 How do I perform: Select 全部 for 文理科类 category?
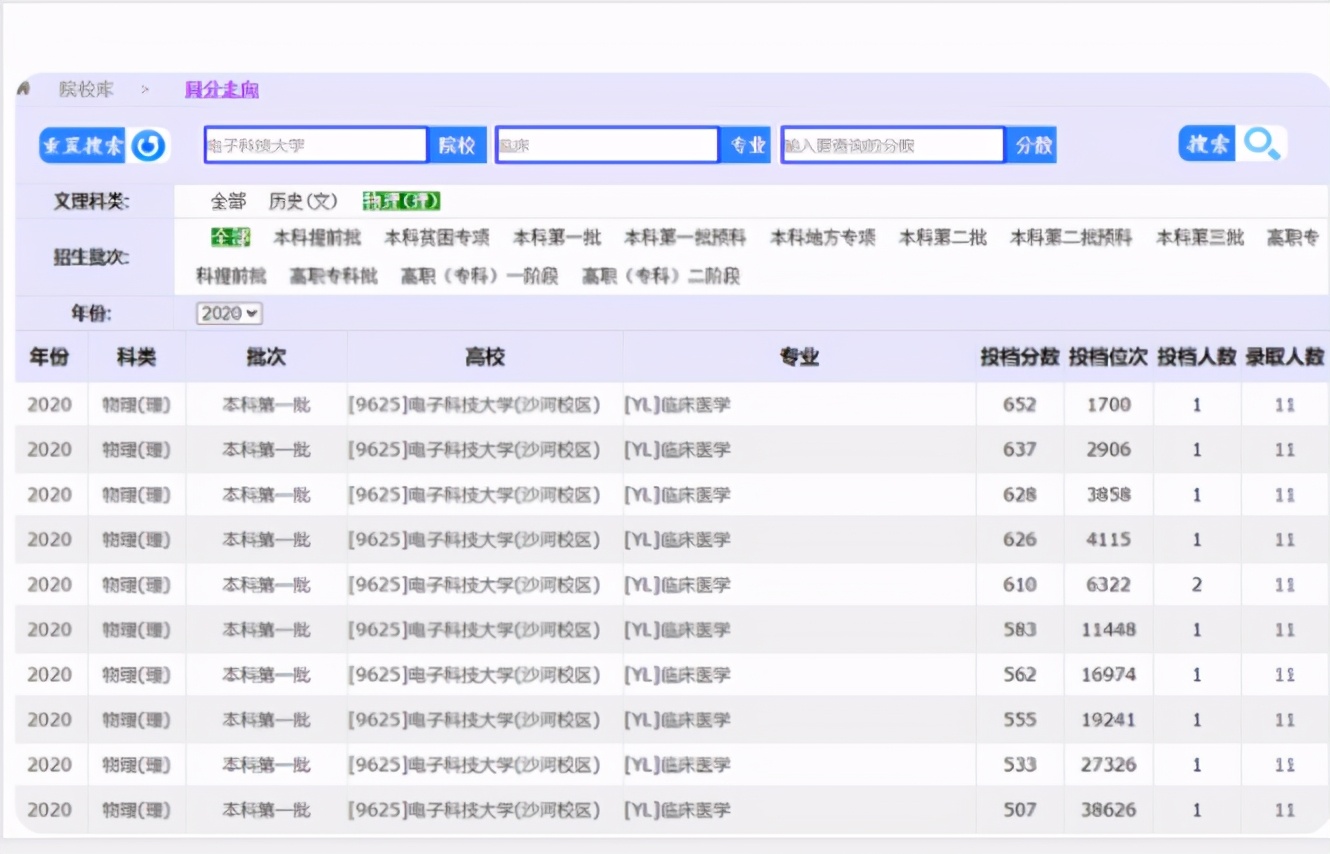point(228,200)
